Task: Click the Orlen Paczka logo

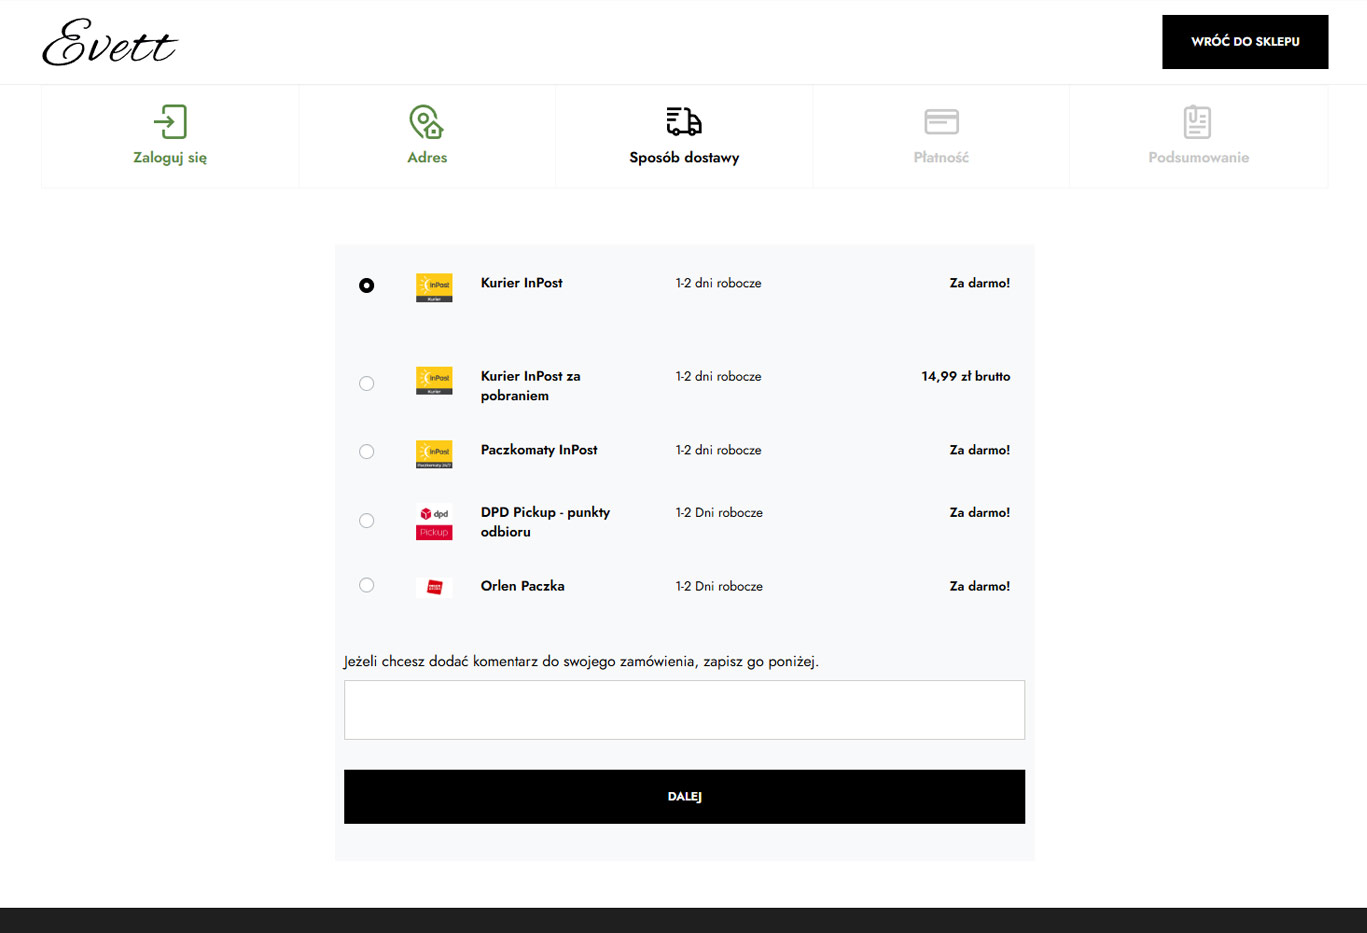Action: [x=434, y=587]
